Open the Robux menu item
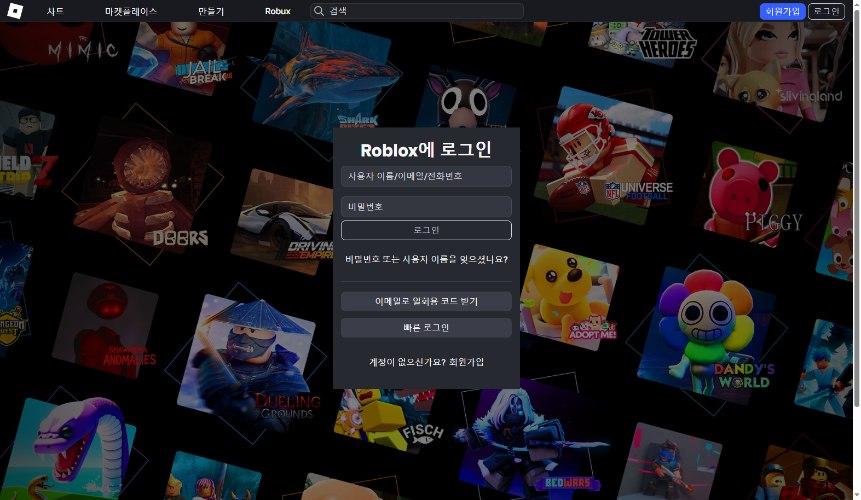 277,11
